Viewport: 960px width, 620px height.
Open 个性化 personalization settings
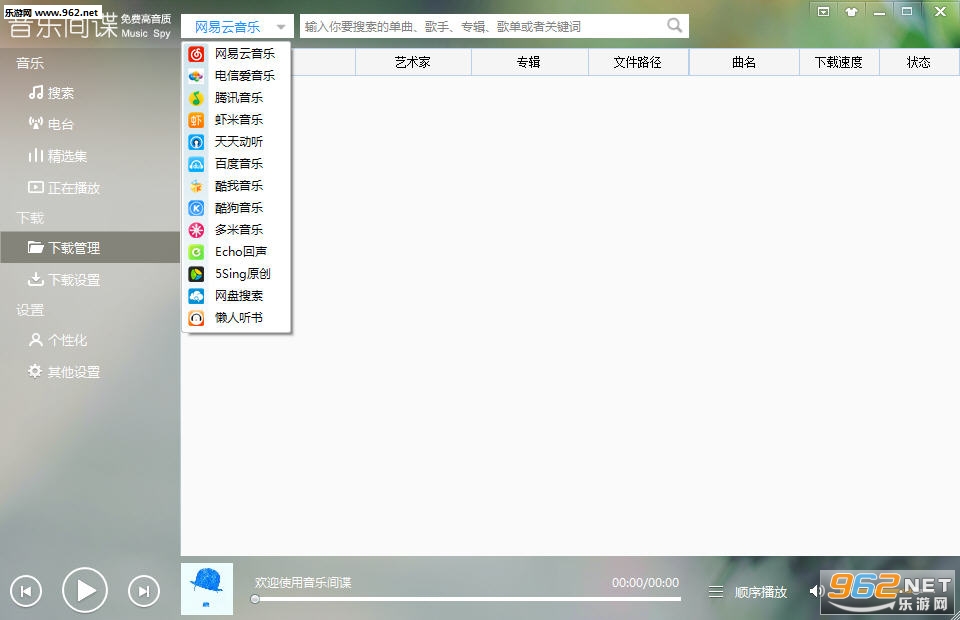58,340
